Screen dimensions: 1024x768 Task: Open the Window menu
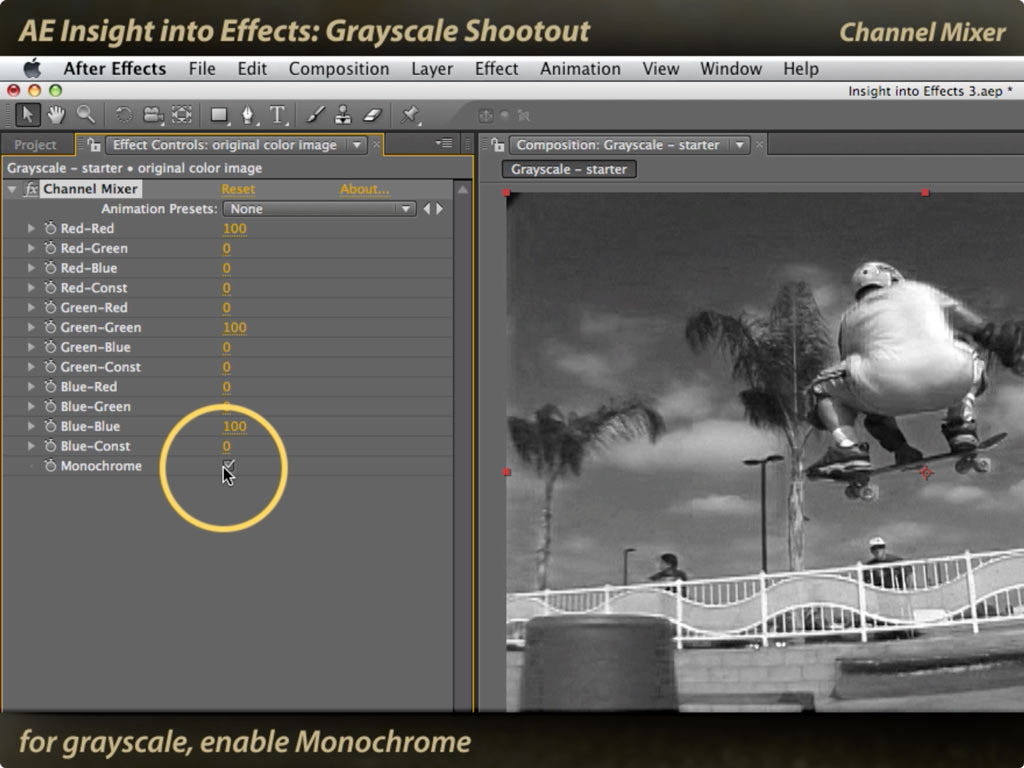[x=731, y=69]
